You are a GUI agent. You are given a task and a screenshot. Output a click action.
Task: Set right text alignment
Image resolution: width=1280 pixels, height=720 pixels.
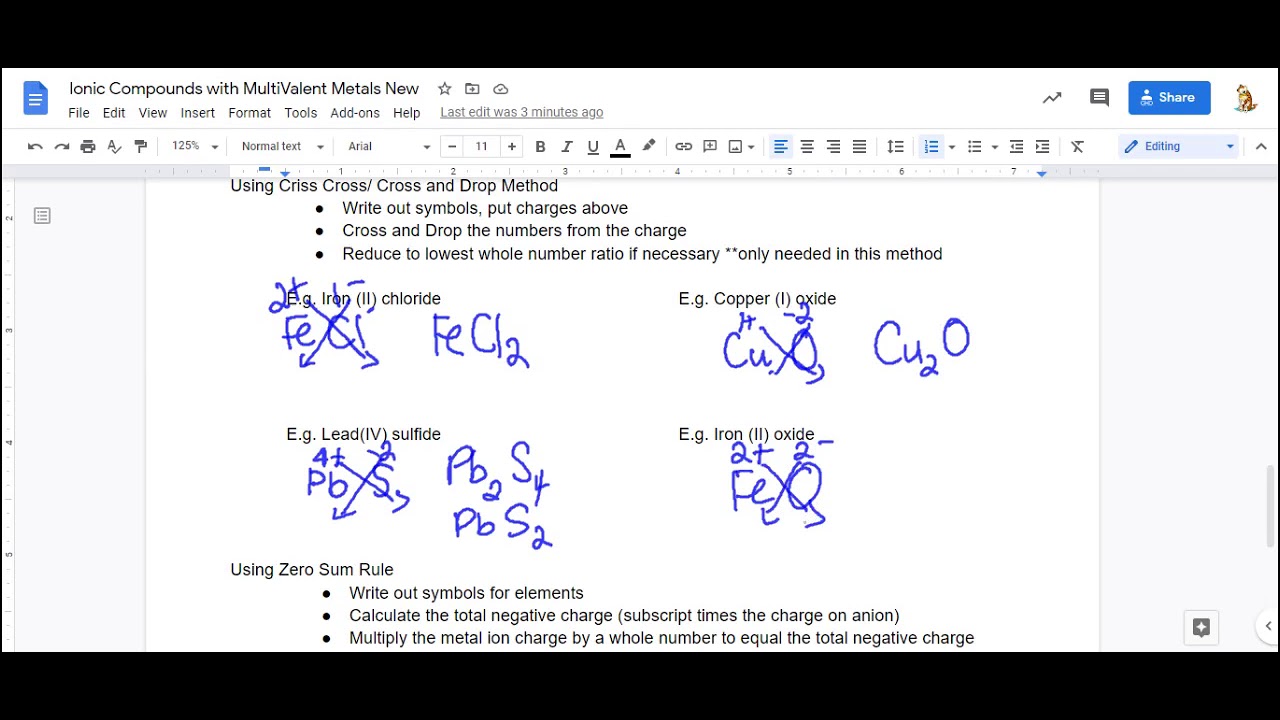pos(833,147)
